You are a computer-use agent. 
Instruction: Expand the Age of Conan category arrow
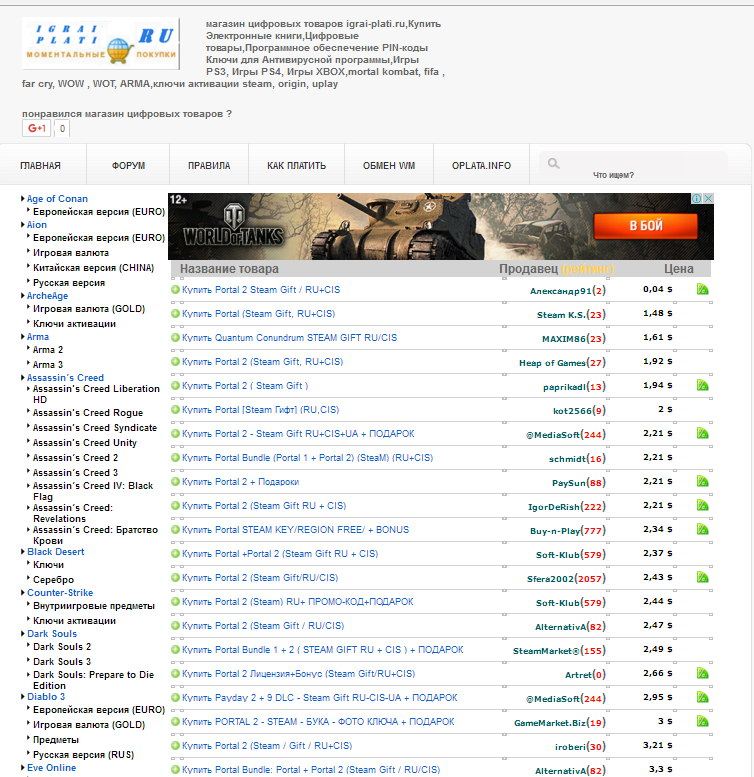[23, 199]
